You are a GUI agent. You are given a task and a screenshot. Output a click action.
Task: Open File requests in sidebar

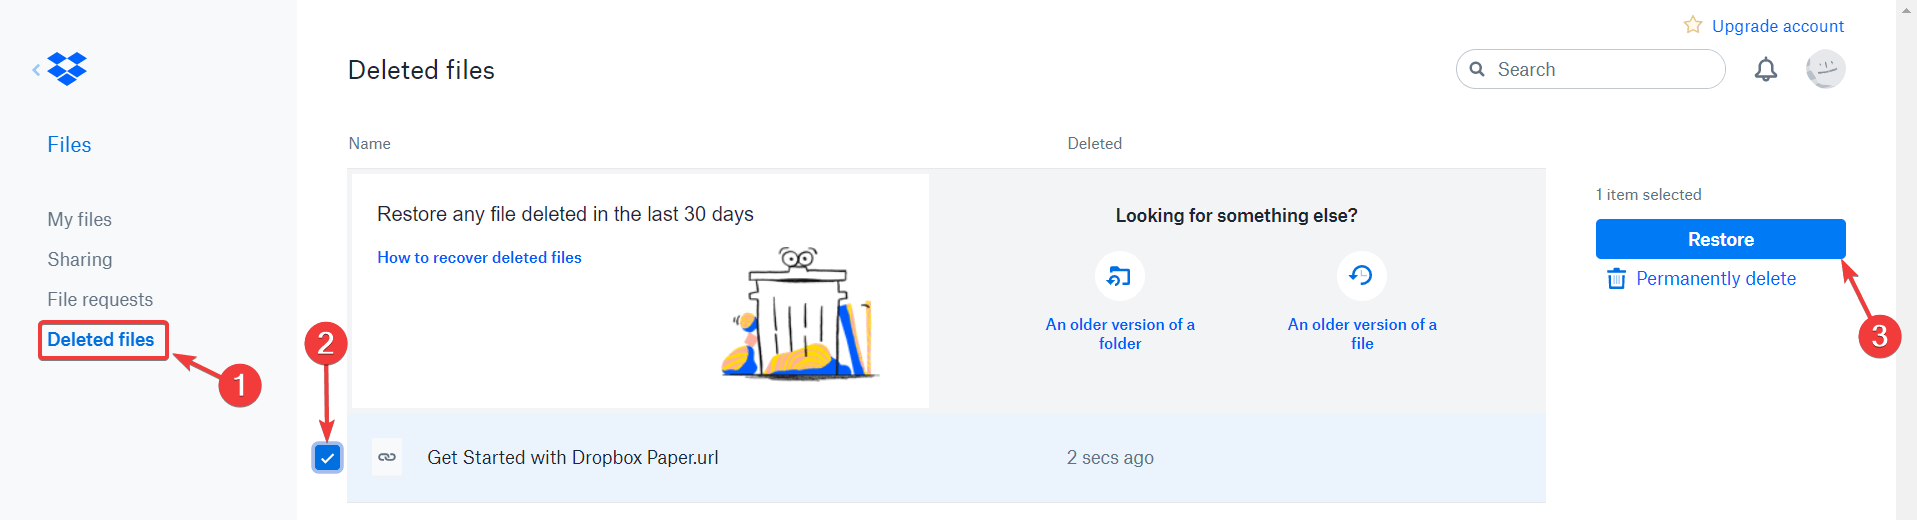(x=100, y=299)
